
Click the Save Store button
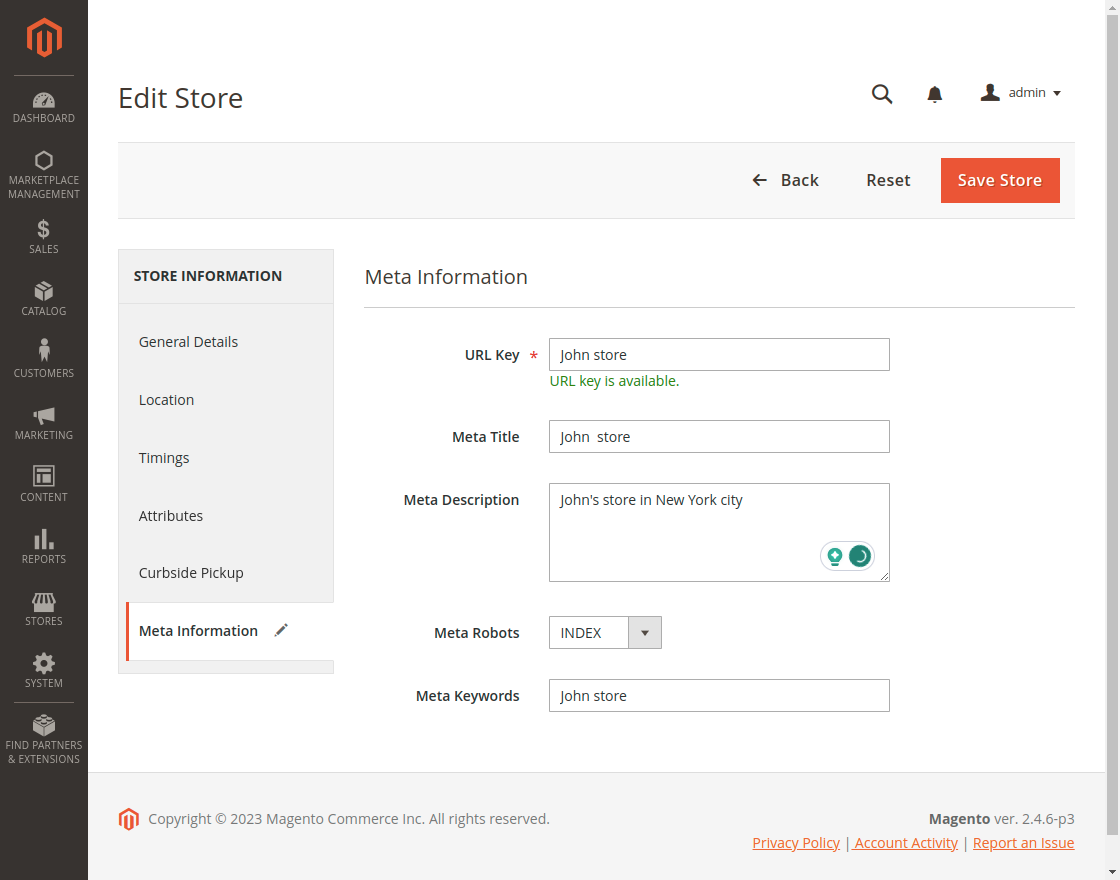click(999, 180)
